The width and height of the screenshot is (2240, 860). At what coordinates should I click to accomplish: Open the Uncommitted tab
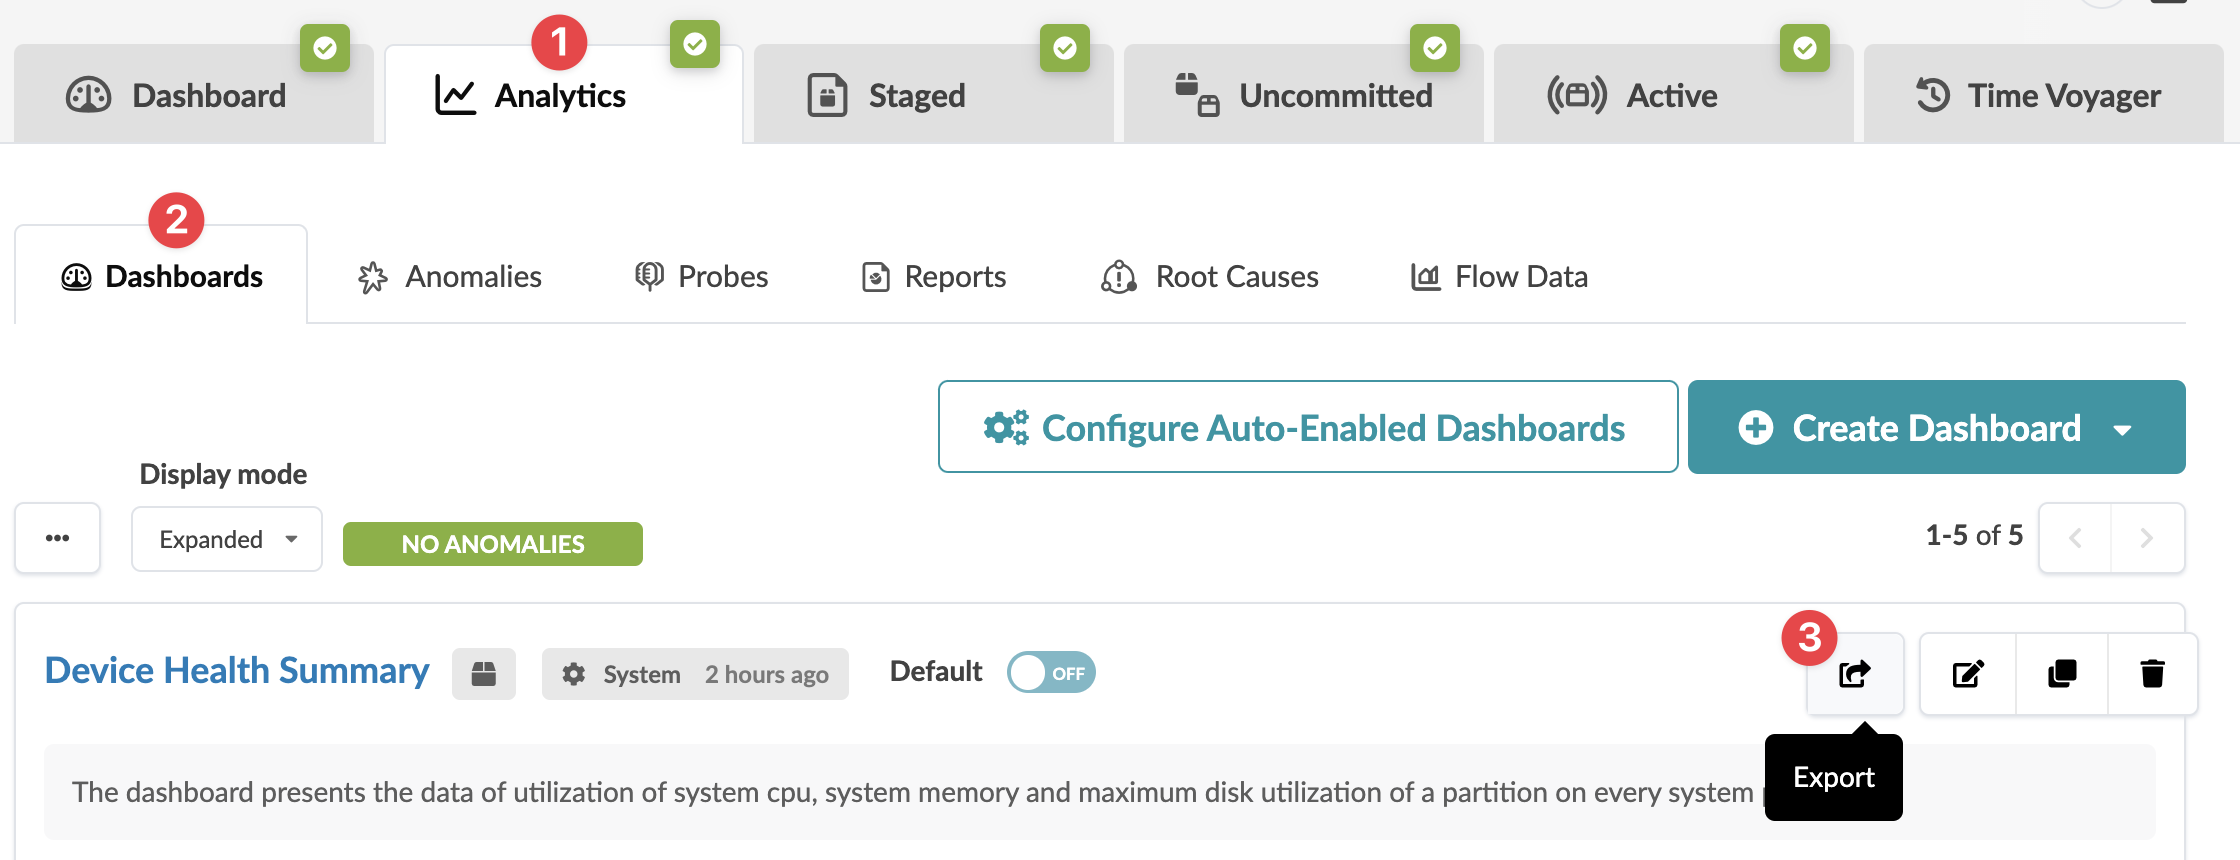click(1305, 96)
